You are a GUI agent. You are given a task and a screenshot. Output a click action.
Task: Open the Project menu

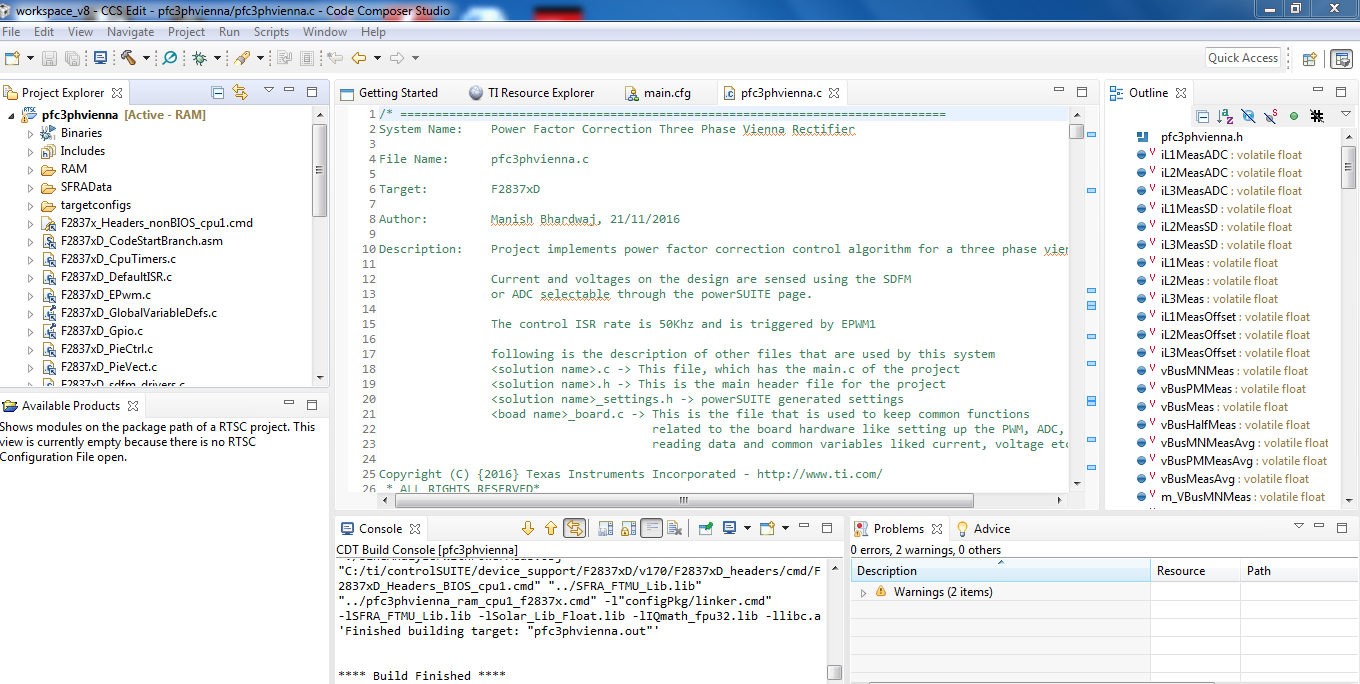pyautogui.click(x=186, y=32)
